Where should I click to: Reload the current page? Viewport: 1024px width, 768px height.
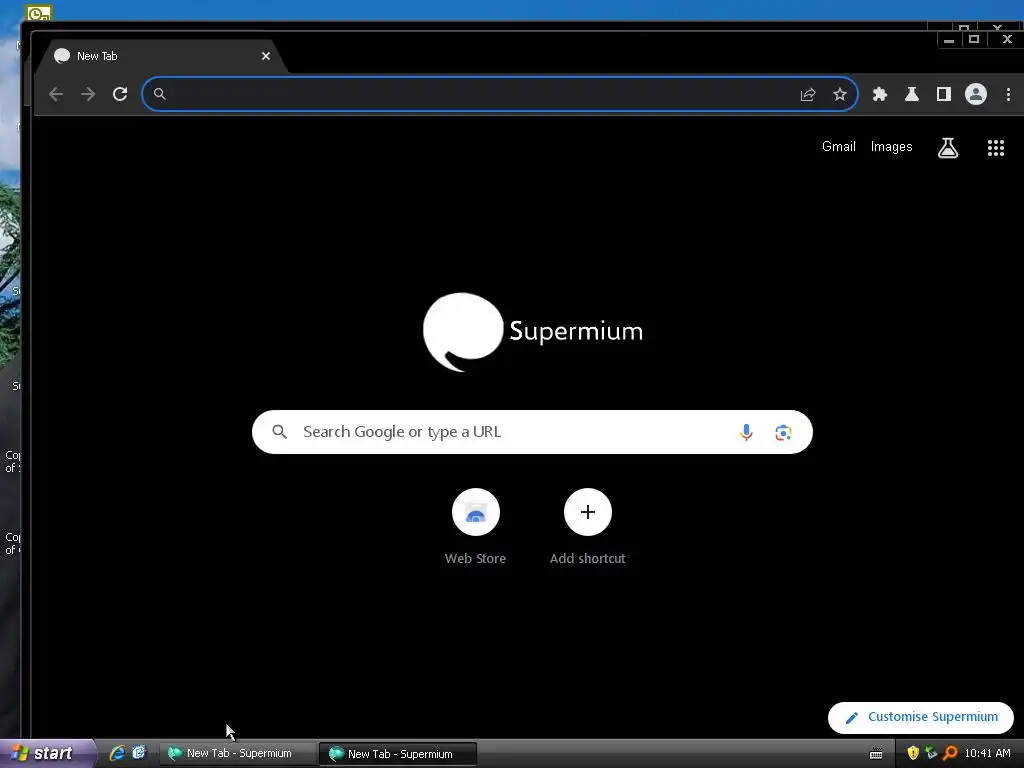pyautogui.click(x=120, y=94)
